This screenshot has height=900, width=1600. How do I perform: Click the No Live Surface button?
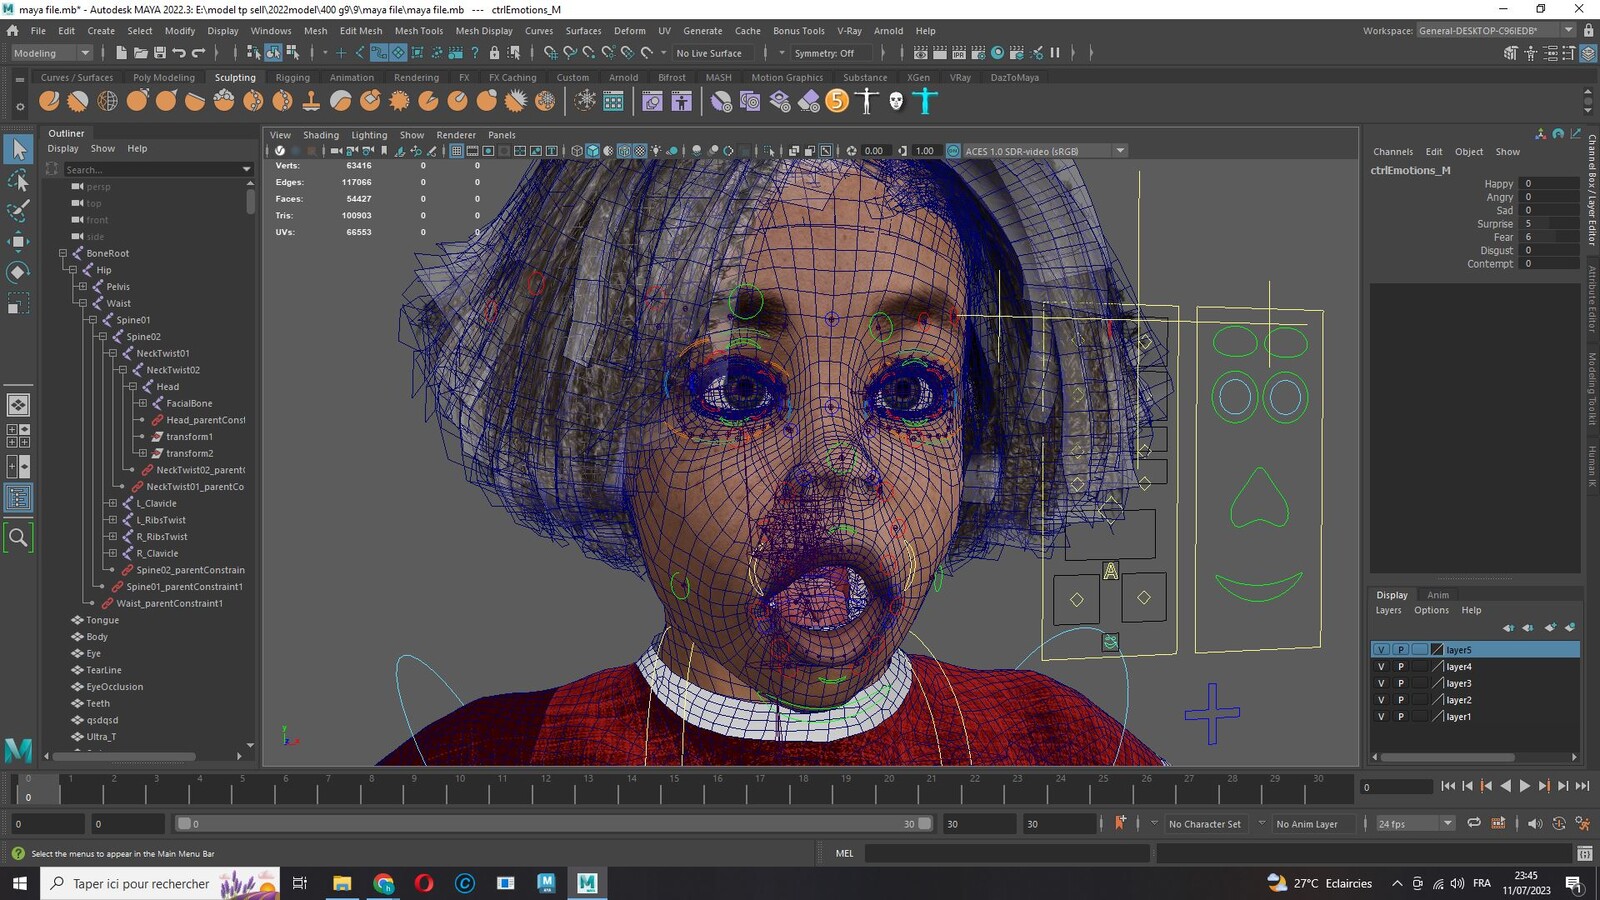(x=709, y=53)
